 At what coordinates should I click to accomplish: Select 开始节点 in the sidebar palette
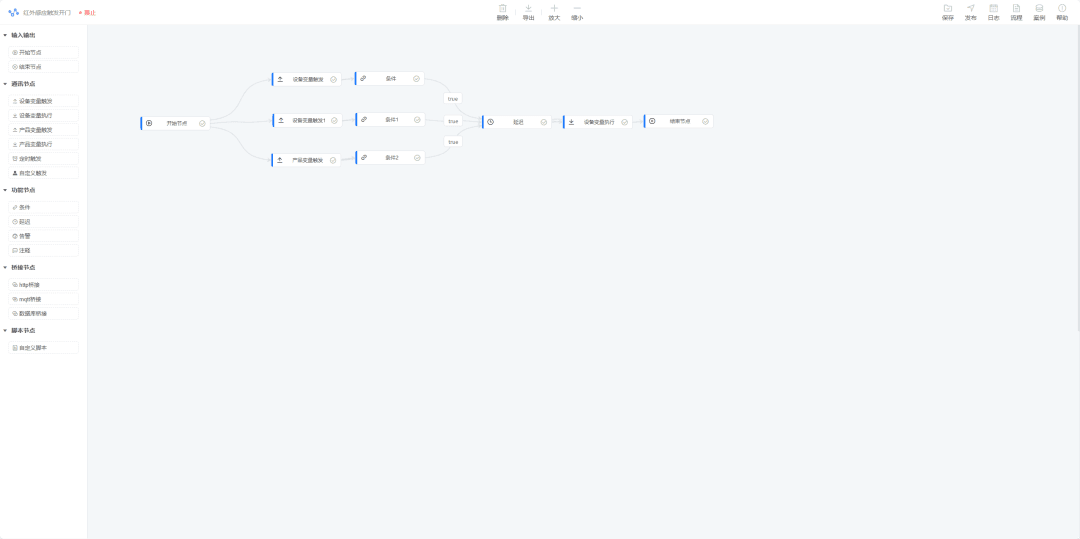[x=43, y=52]
